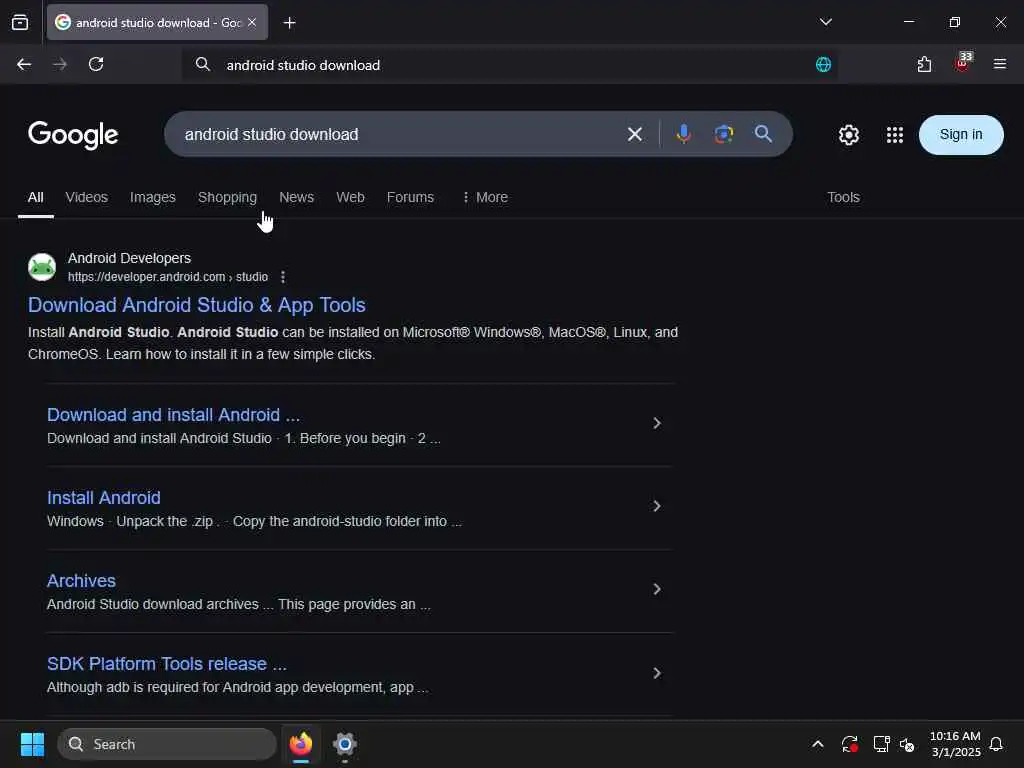
Task: Switch to the Shopping tab
Action: (227, 197)
